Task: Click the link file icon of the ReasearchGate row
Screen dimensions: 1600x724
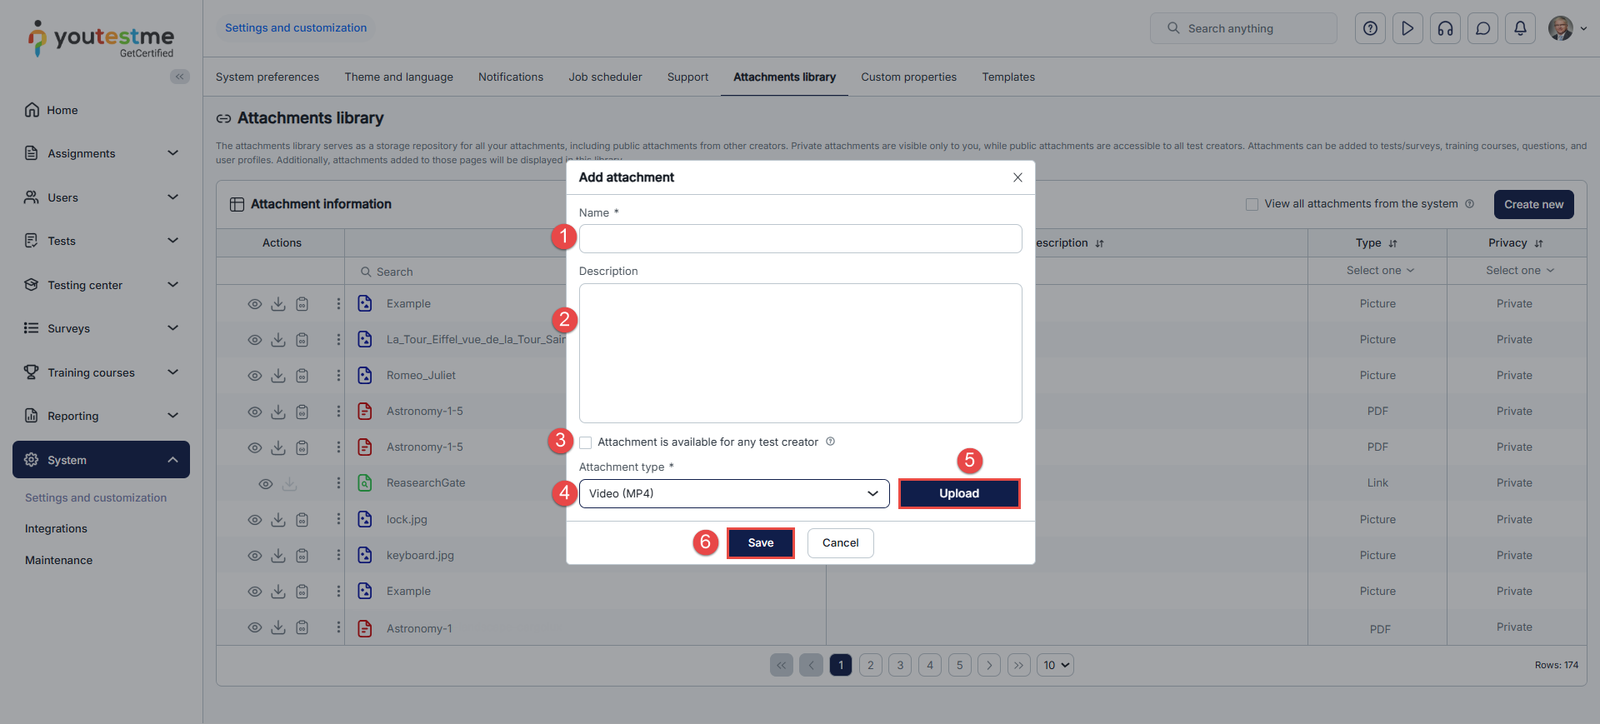Action: coord(365,483)
